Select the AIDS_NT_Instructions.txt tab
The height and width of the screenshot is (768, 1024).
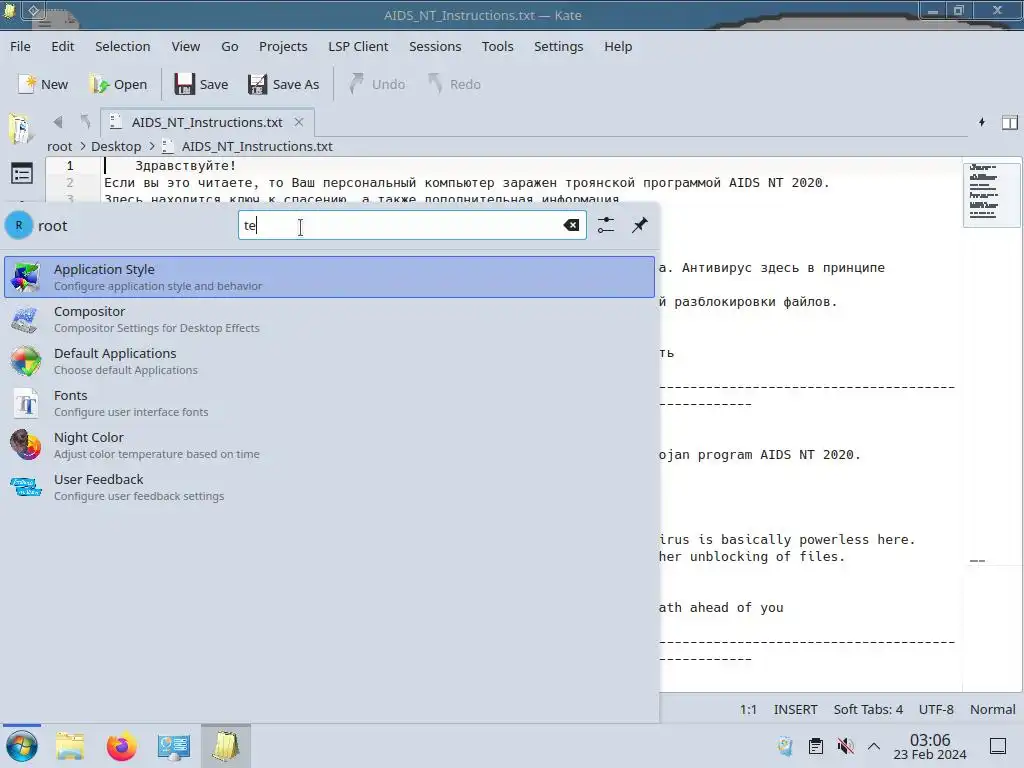(x=207, y=122)
